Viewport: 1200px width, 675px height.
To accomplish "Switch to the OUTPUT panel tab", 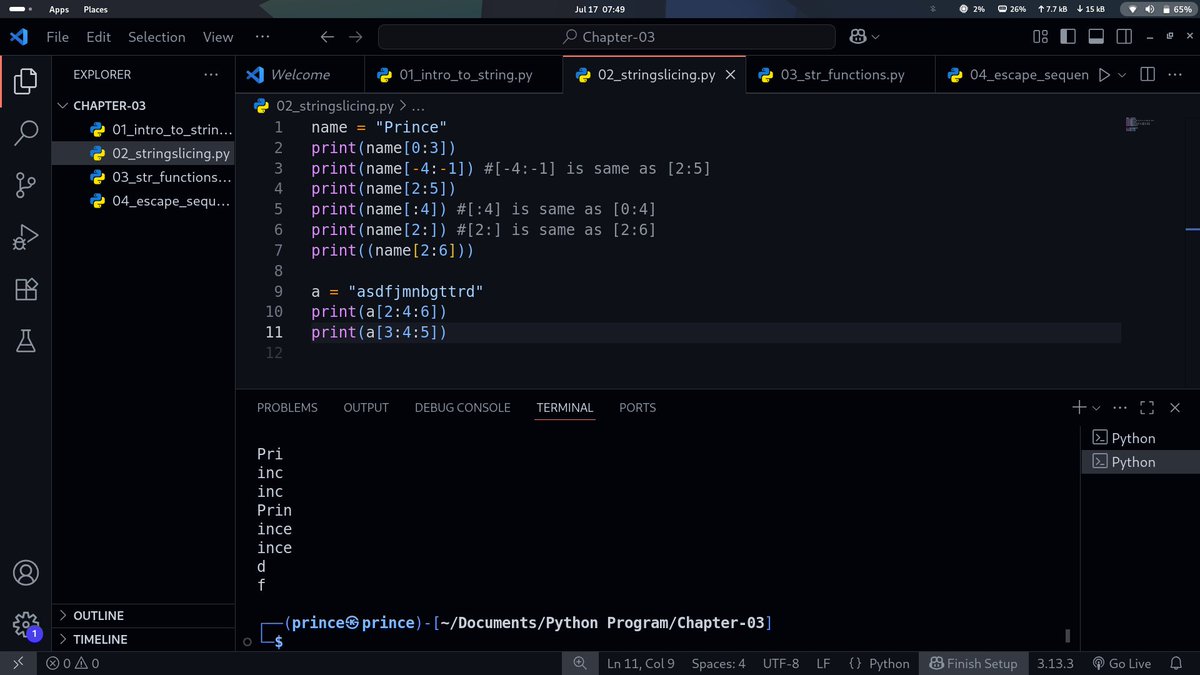I will tap(366, 408).
